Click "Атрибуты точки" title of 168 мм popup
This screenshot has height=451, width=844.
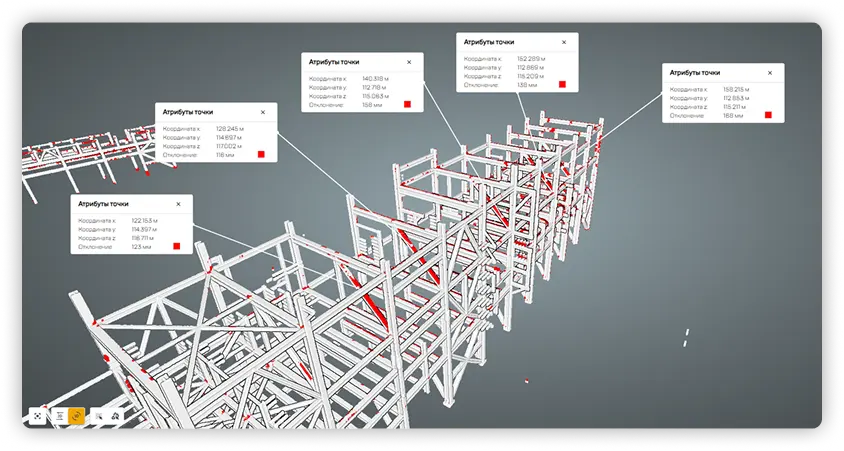pyautogui.click(x=695, y=73)
